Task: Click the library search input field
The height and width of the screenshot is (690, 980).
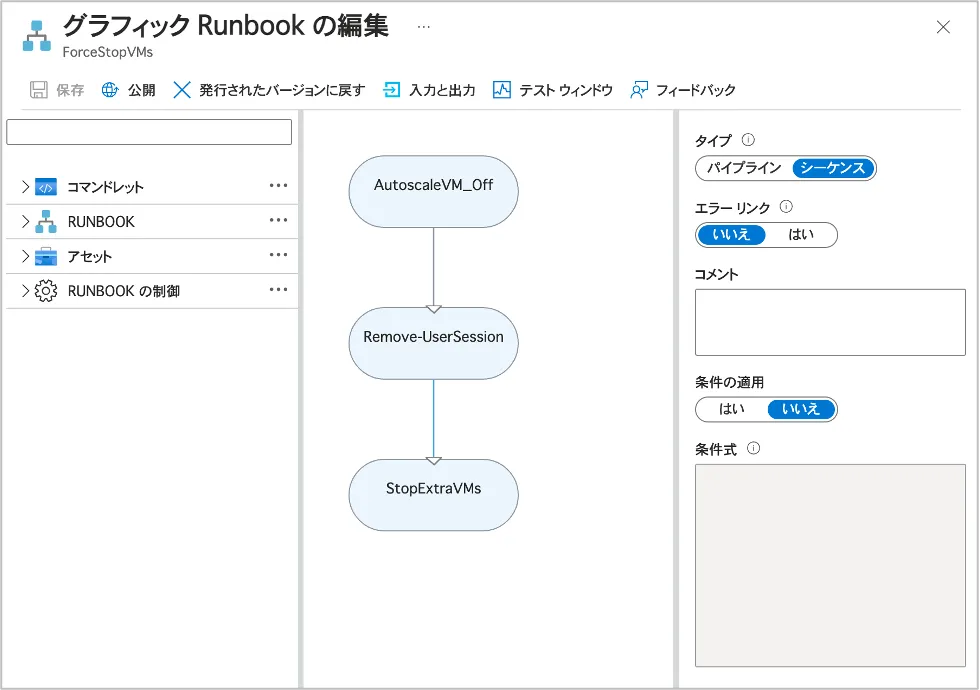Action: pos(149,132)
